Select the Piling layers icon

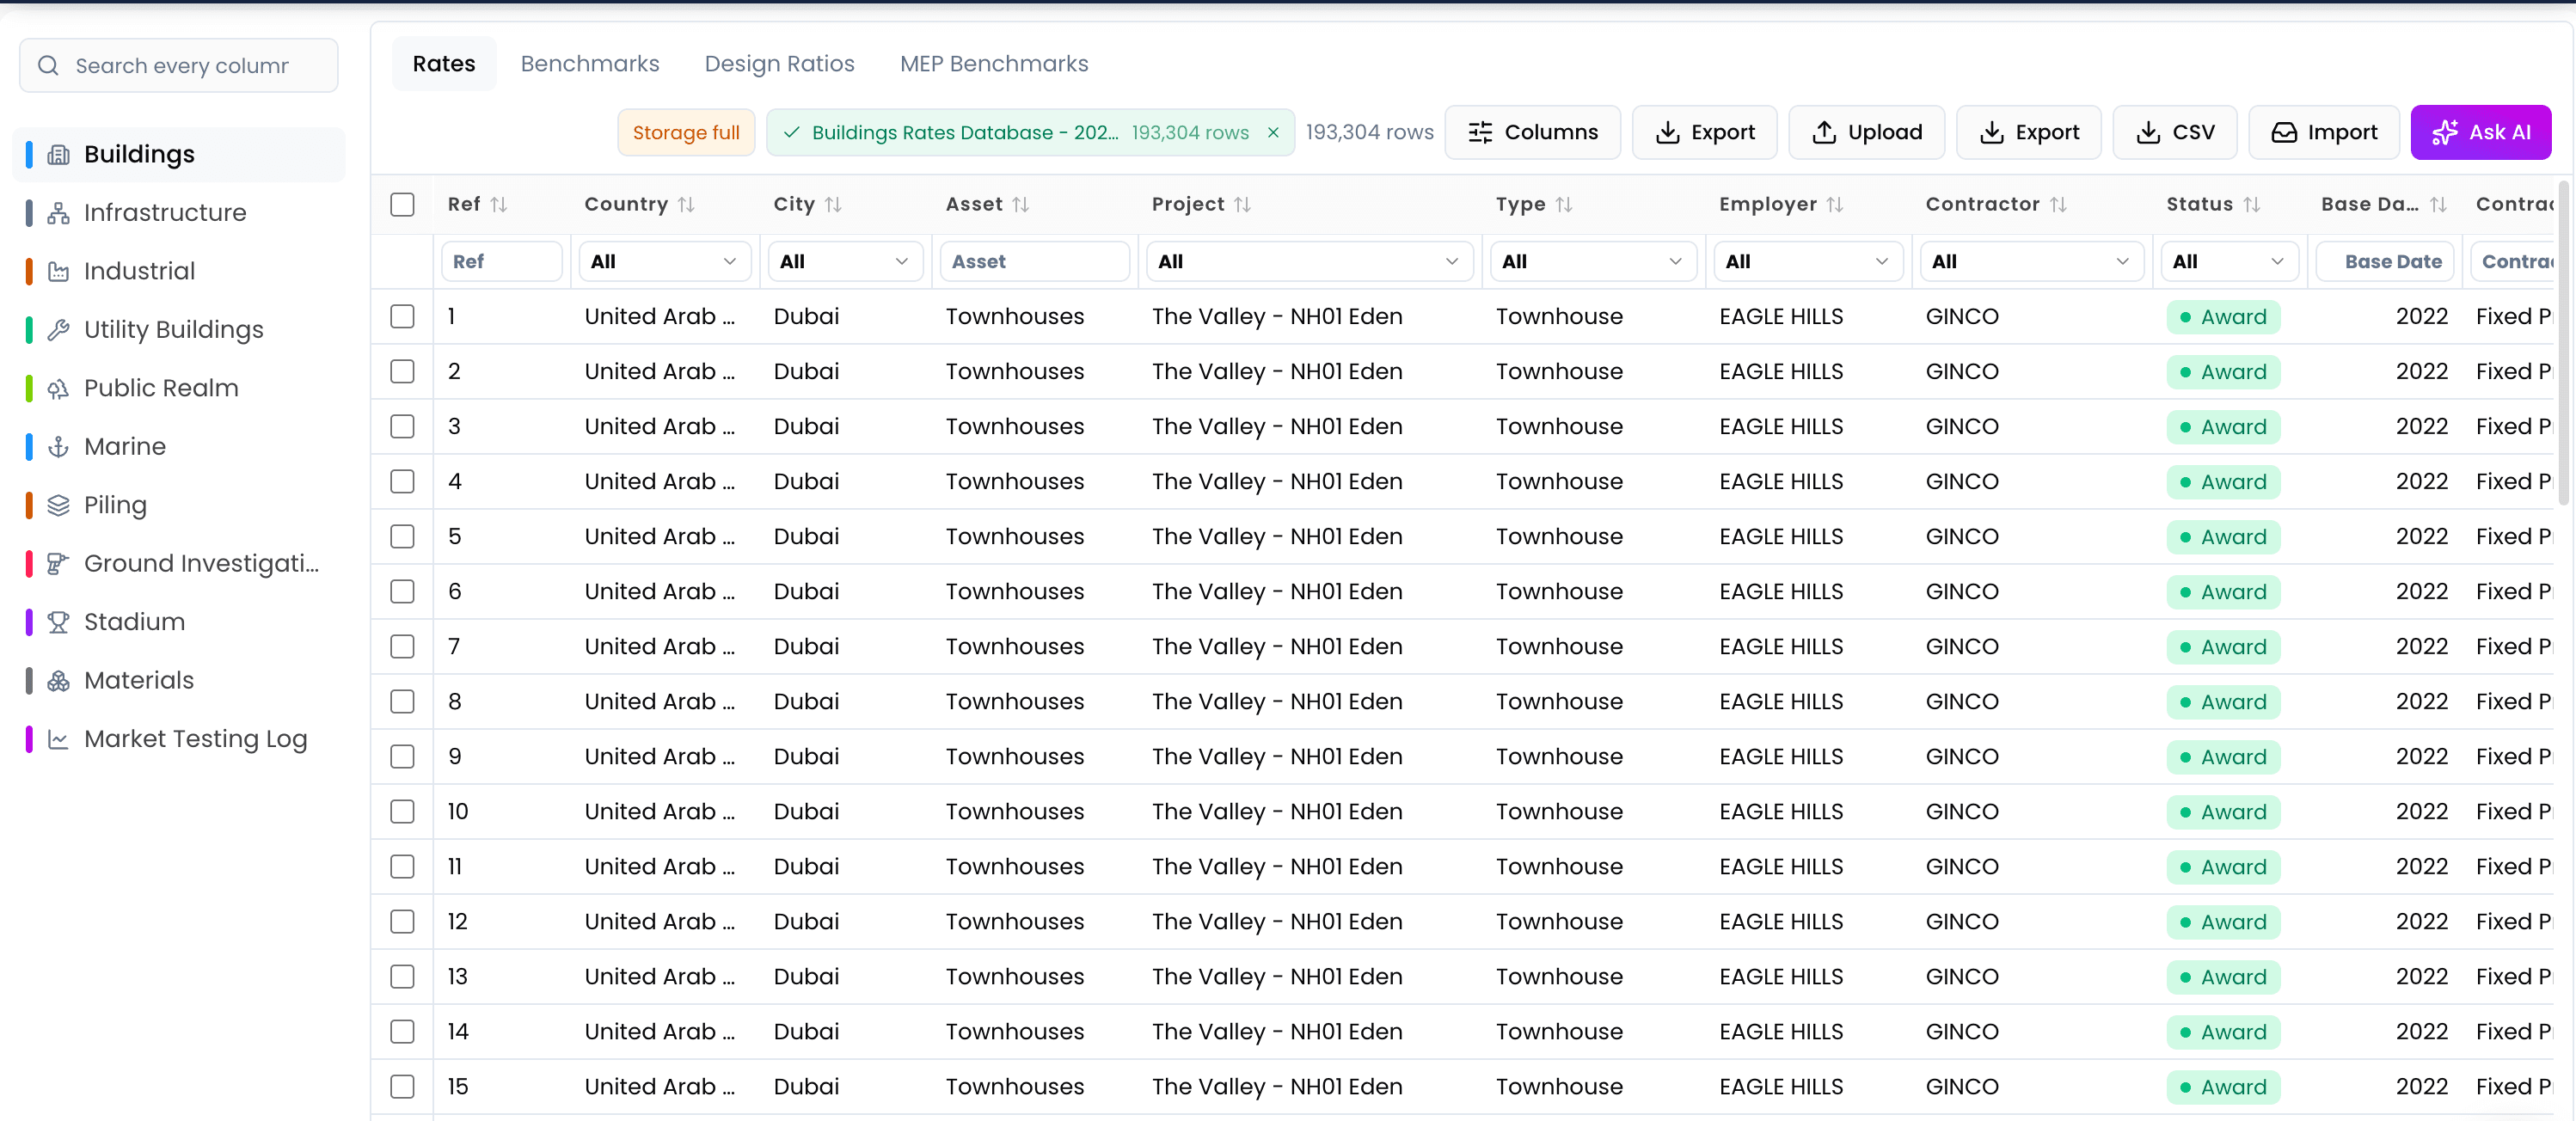click(x=59, y=505)
